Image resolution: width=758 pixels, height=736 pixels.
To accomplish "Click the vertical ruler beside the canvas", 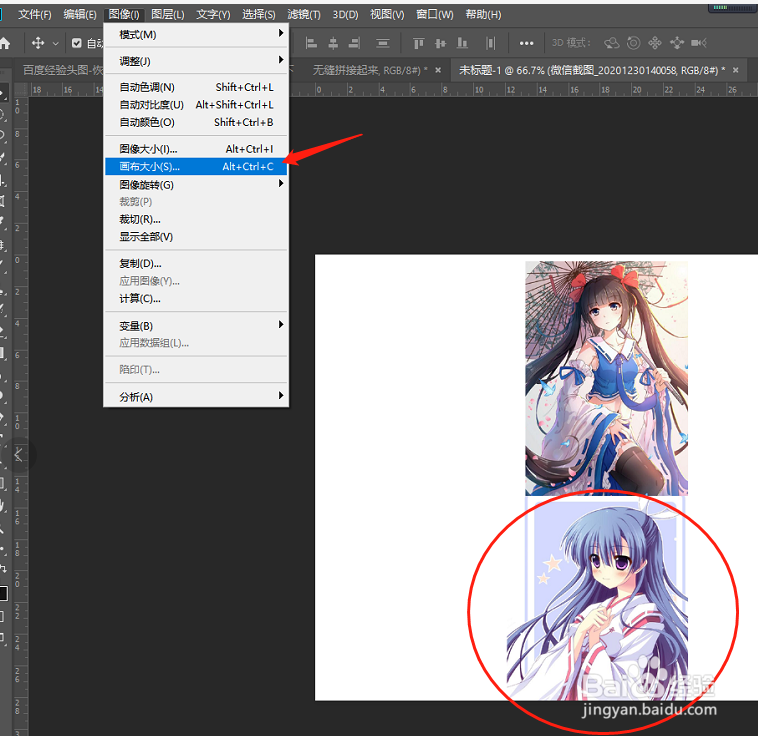I will pos(19,416).
